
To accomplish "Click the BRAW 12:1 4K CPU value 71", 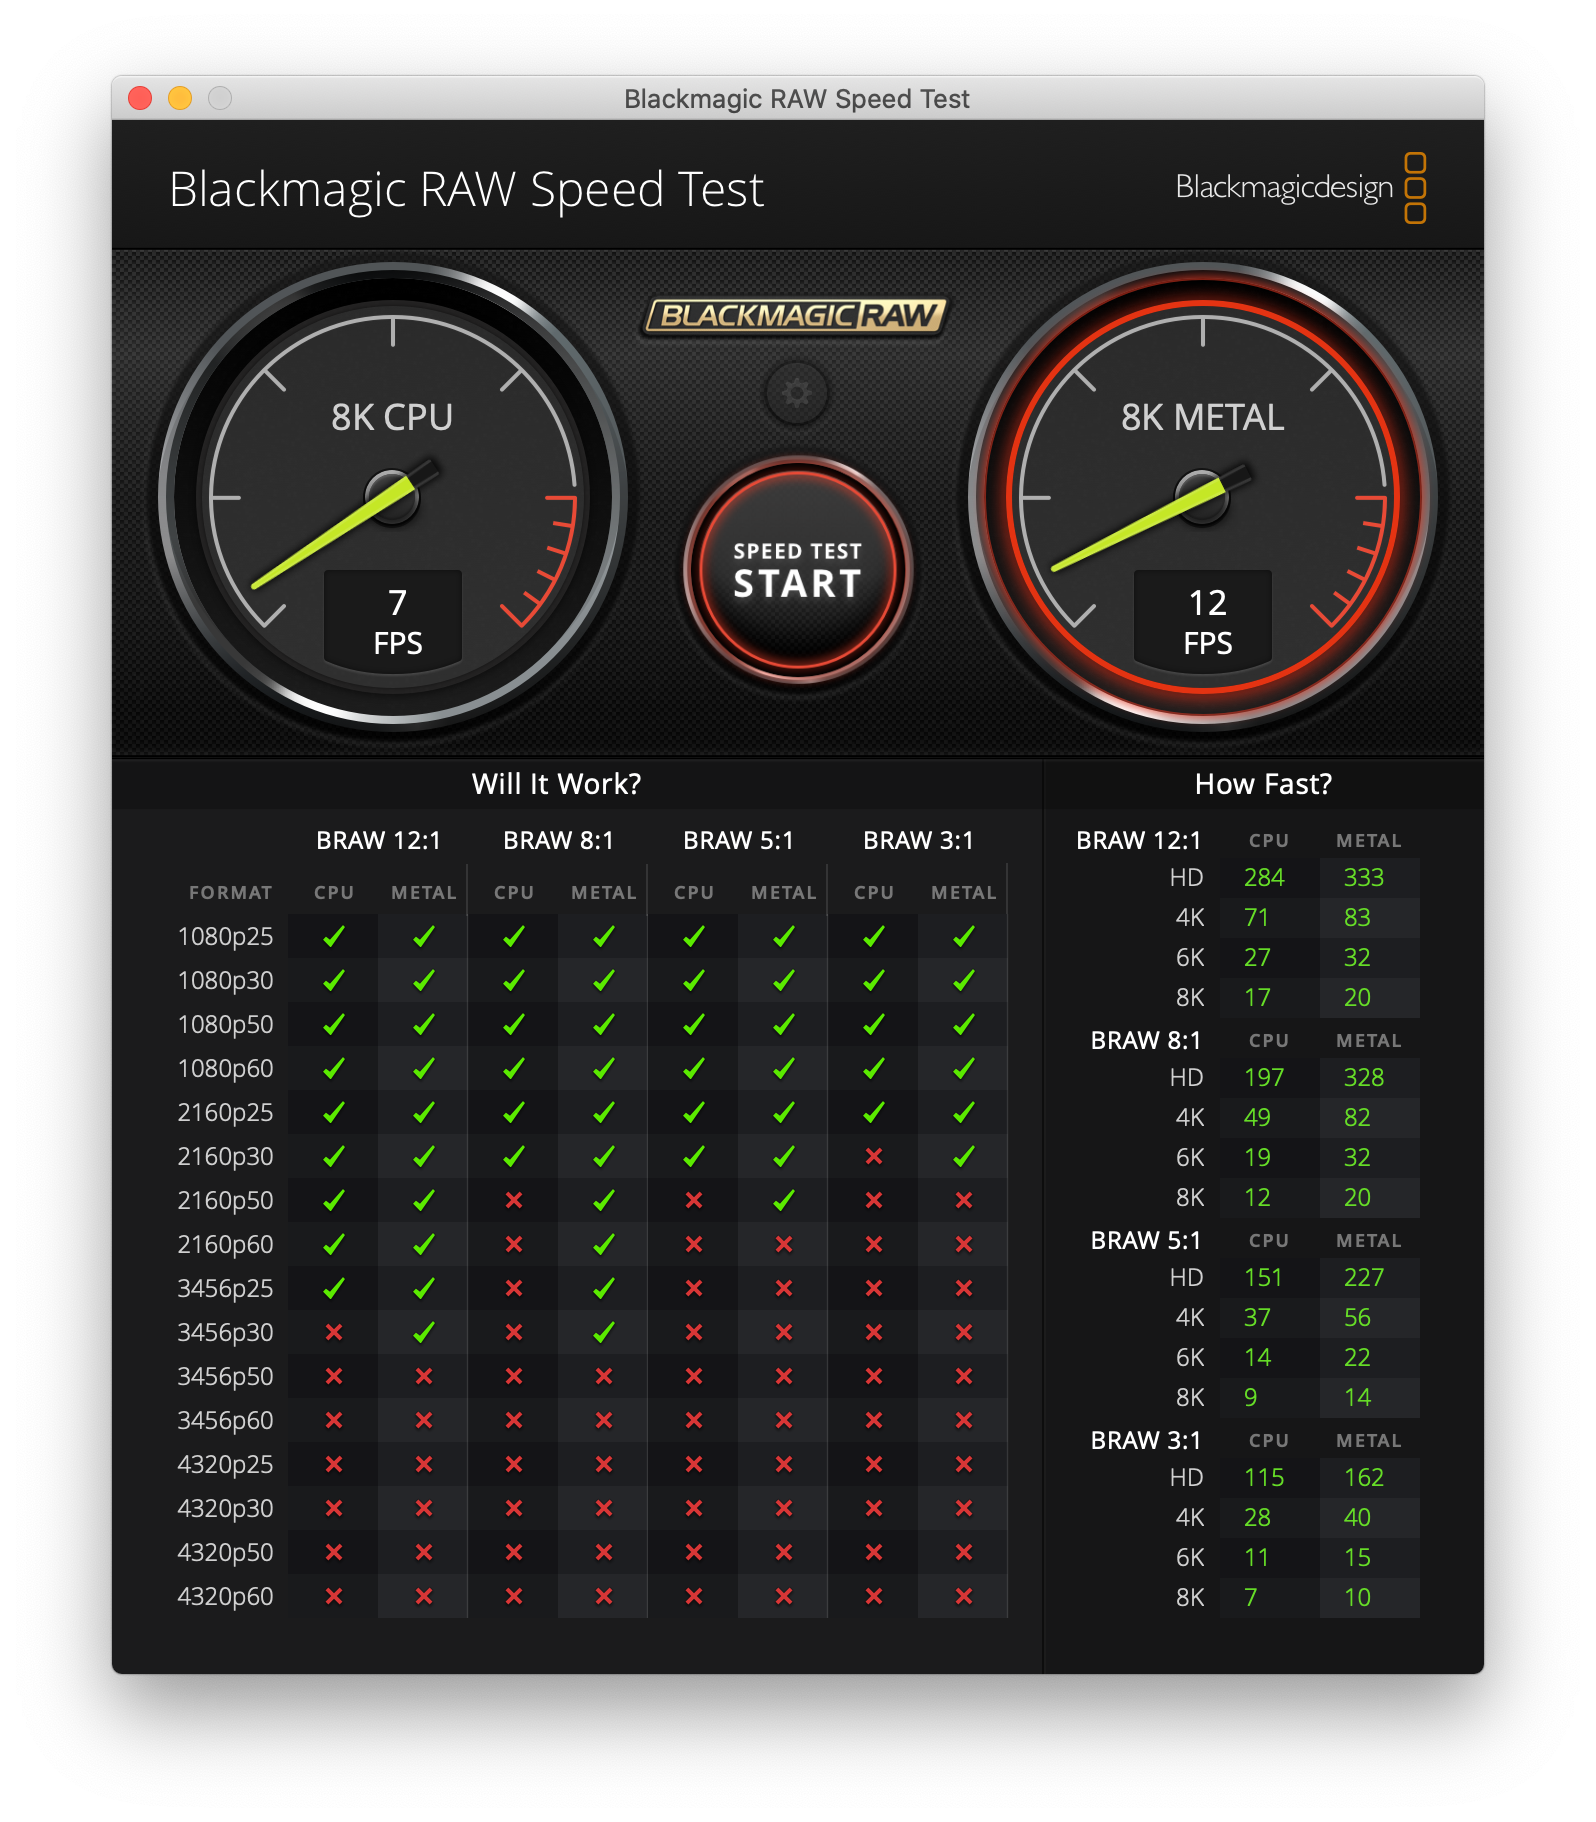I will [1257, 918].
